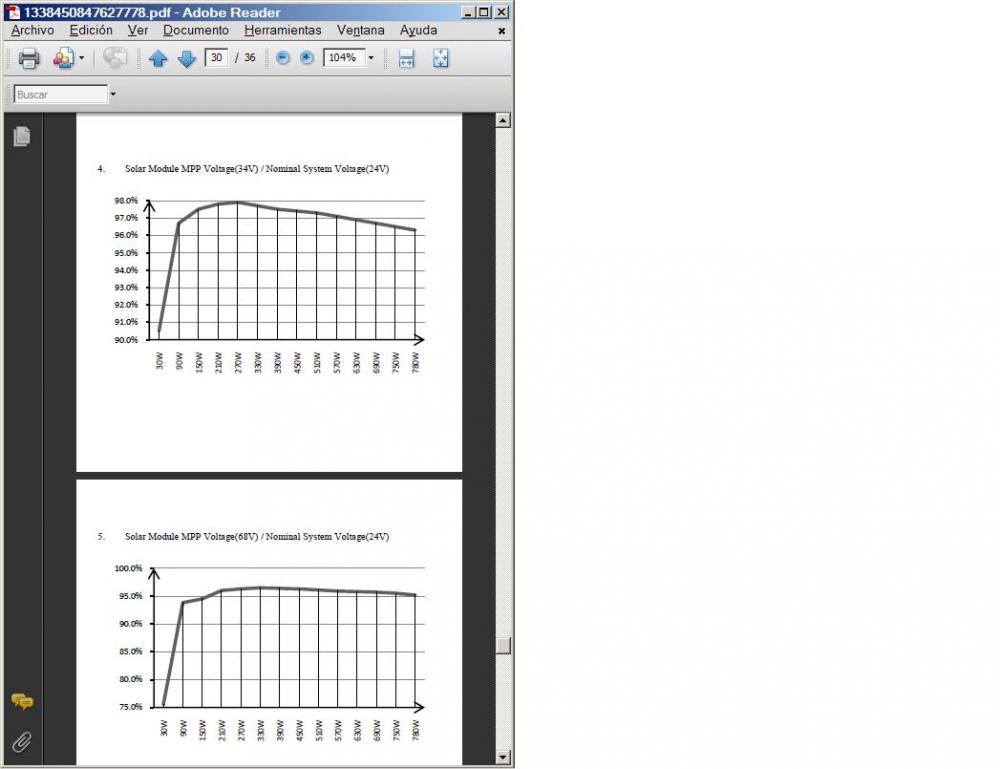
Task: Maximize the Adobe Reader window
Action: point(484,12)
